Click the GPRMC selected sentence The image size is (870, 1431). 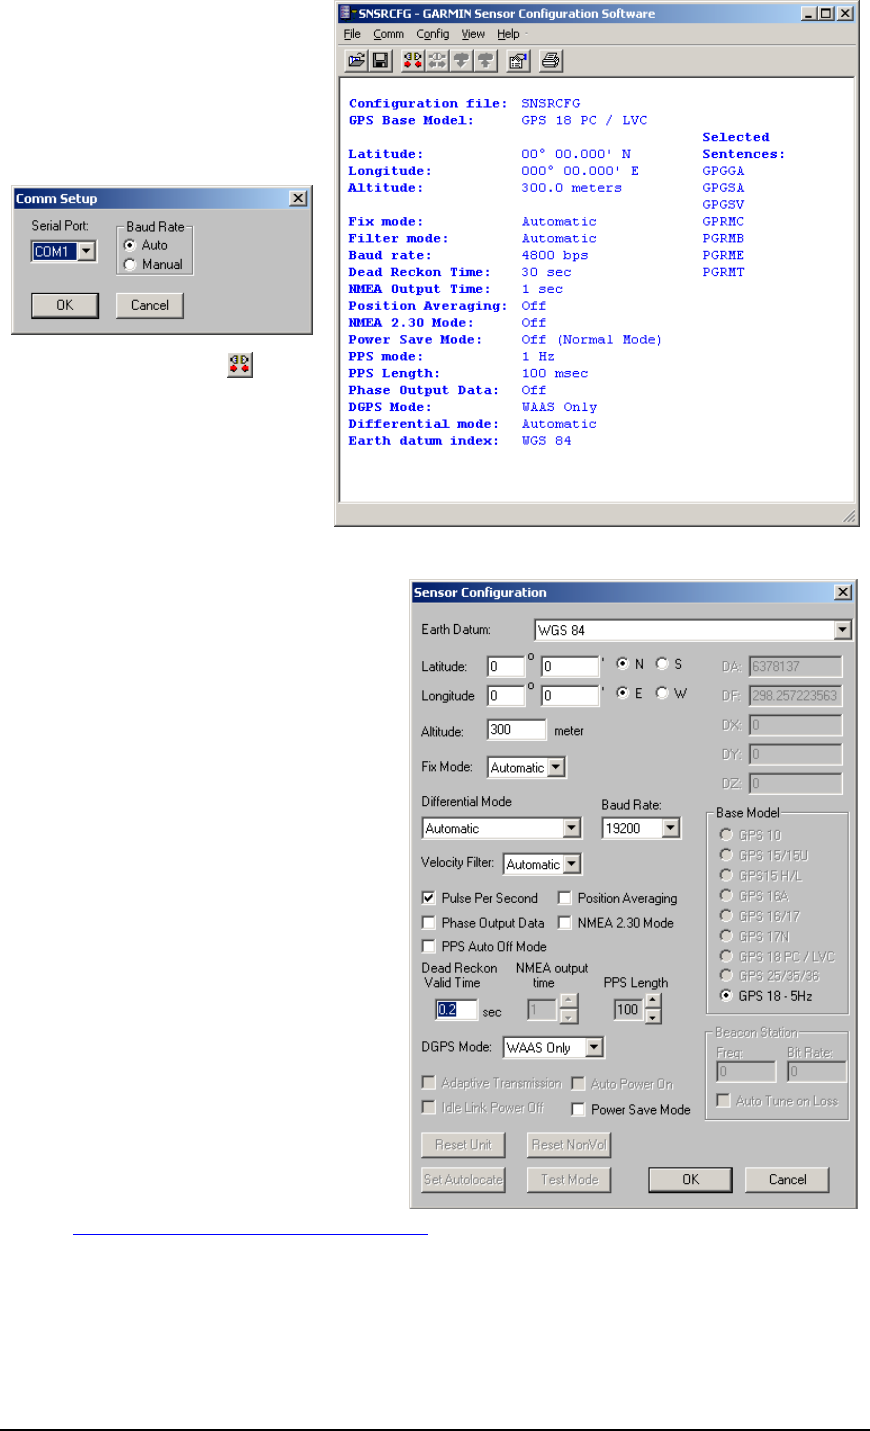723,222
